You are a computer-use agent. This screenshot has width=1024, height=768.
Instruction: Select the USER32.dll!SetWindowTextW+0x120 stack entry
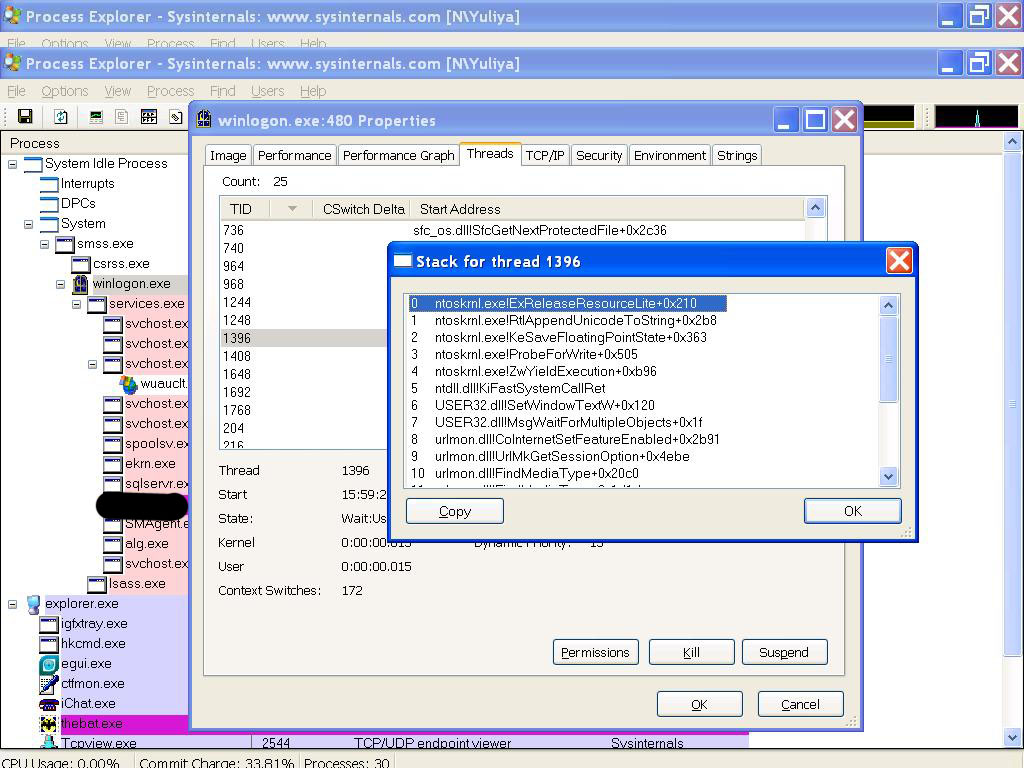coord(545,406)
